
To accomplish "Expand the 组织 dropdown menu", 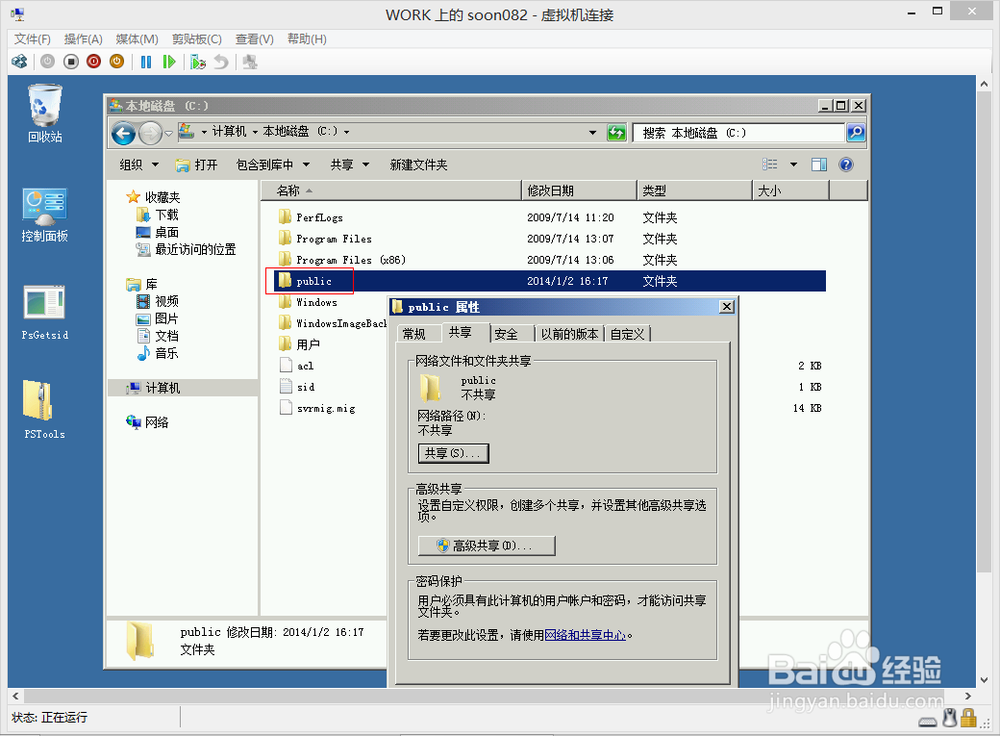I will 155,165.
